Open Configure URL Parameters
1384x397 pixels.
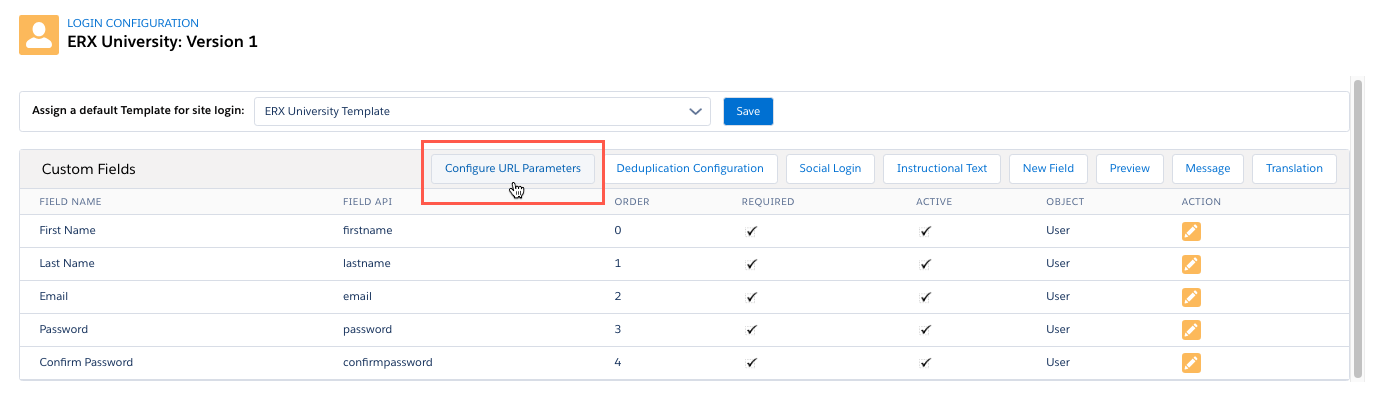click(x=513, y=168)
